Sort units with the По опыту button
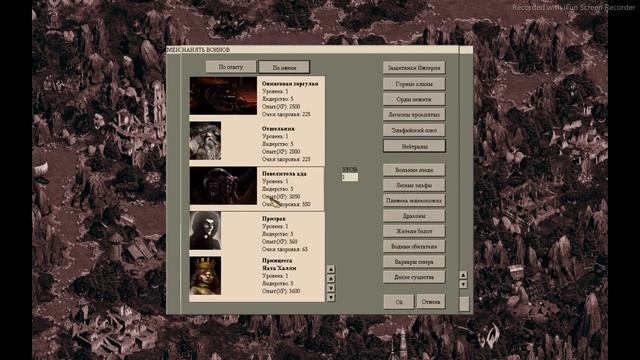The width and height of the screenshot is (640, 360). click(x=231, y=67)
